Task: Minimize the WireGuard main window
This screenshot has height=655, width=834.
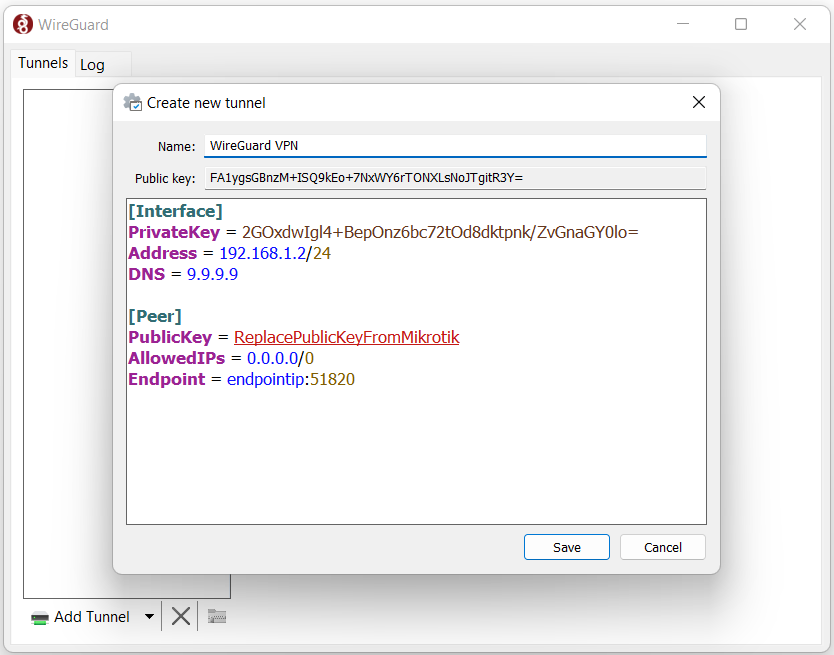Action: [682, 24]
